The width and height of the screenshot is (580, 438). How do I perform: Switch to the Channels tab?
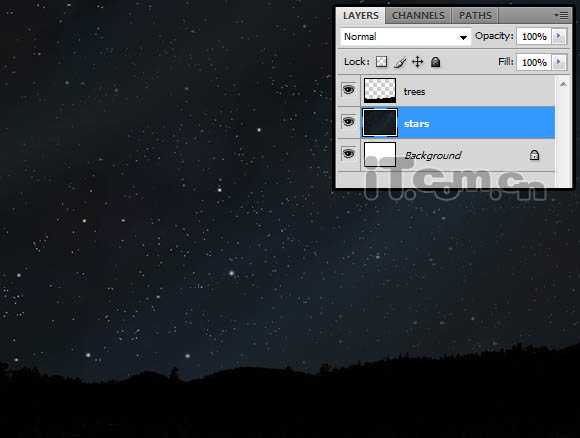(x=418, y=16)
